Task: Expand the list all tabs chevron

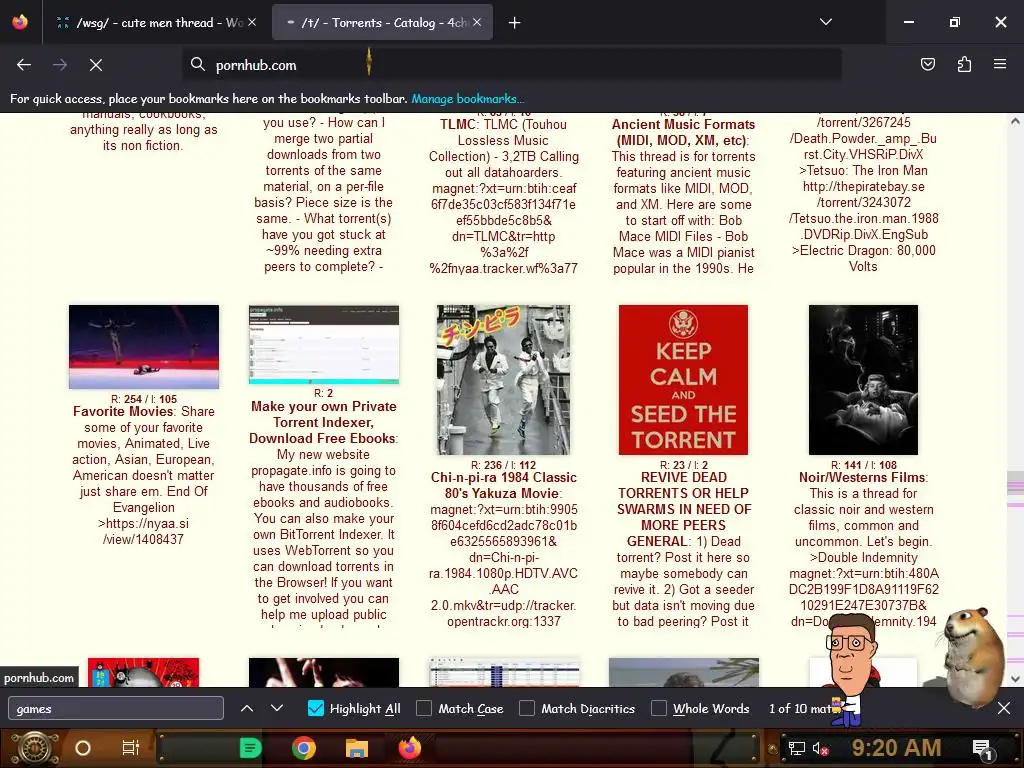Action: pyautogui.click(x=826, y=22)
